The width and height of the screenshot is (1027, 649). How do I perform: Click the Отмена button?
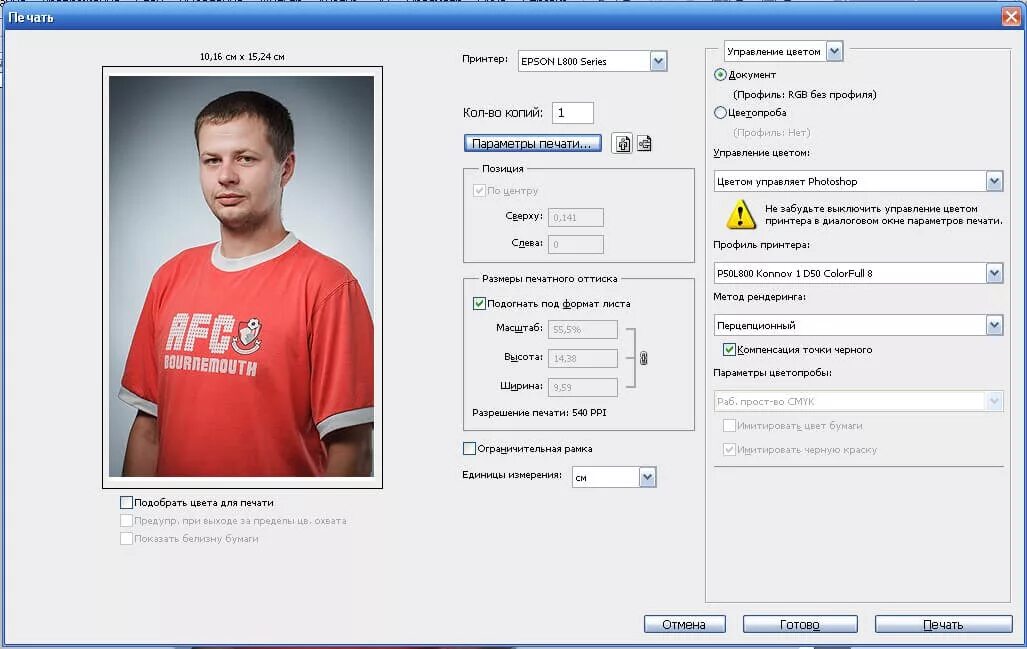click(684, 624)
